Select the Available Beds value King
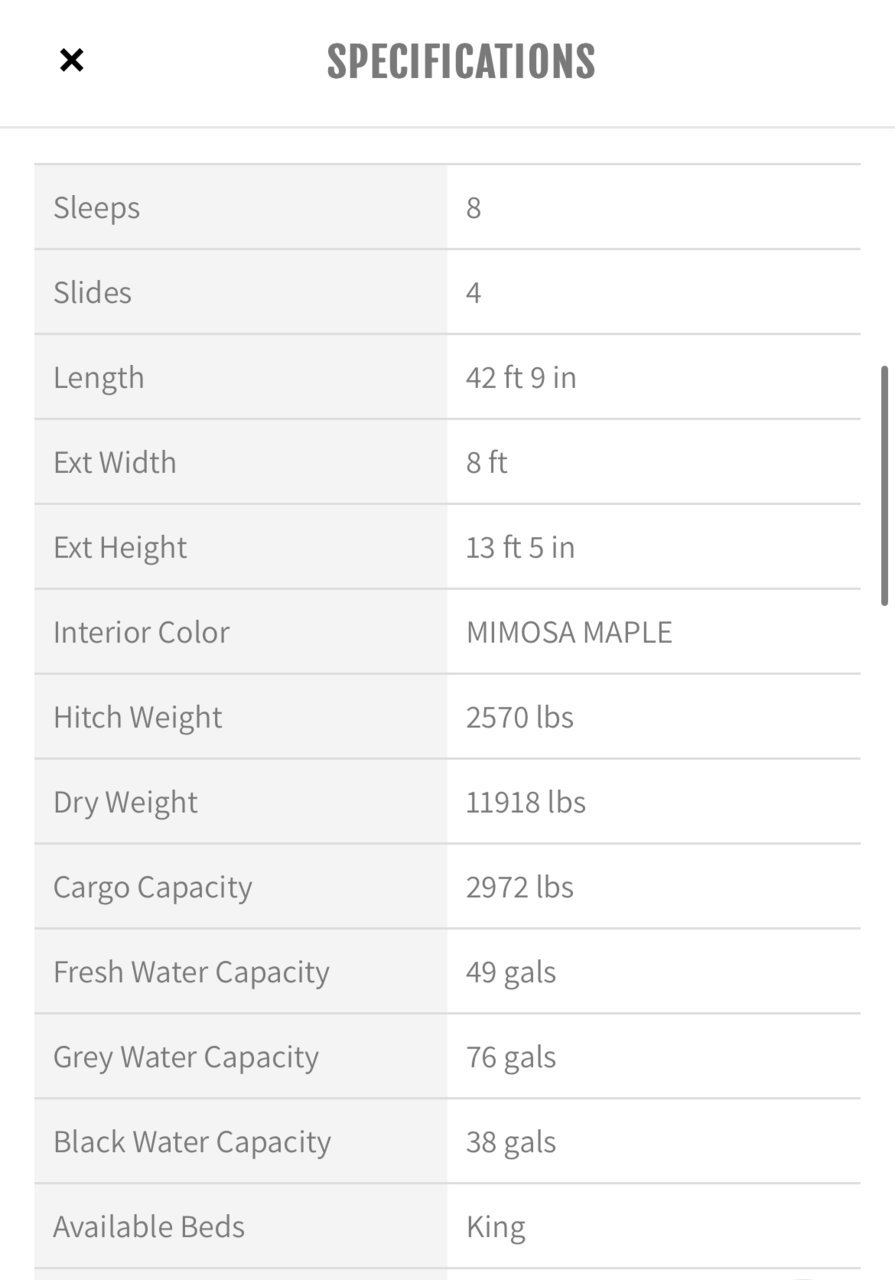895x1280 pixels. pos(496,1228)
